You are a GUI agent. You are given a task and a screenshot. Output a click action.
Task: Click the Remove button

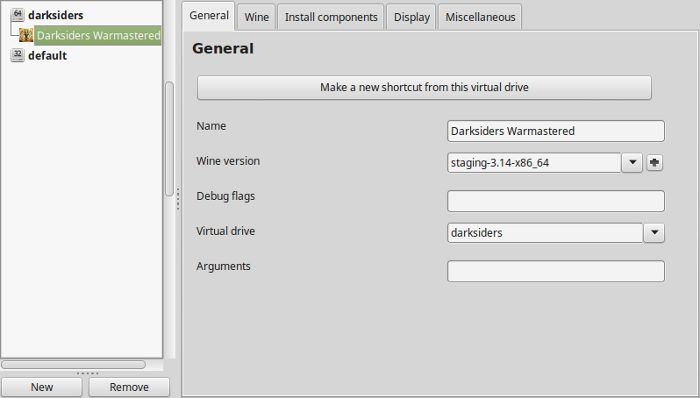click(x=129, y=387)
